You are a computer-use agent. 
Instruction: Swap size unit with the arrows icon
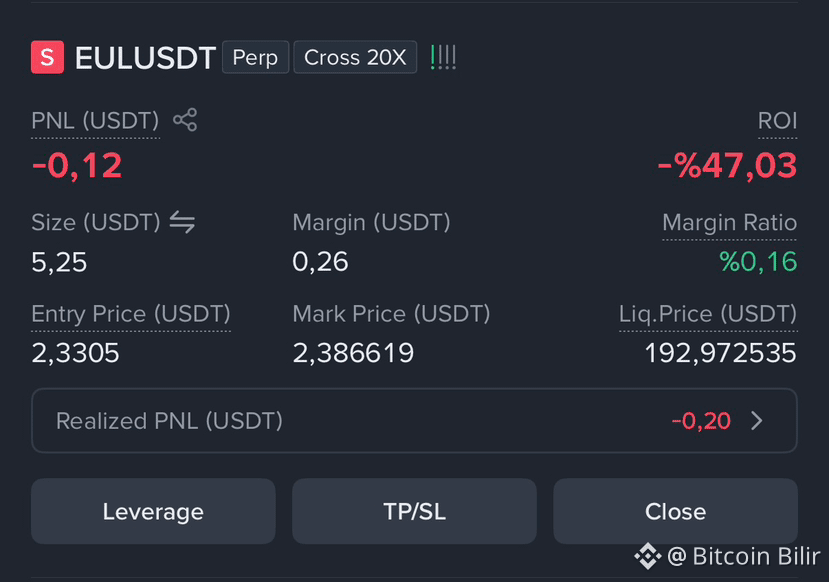(x=182, y=222)
